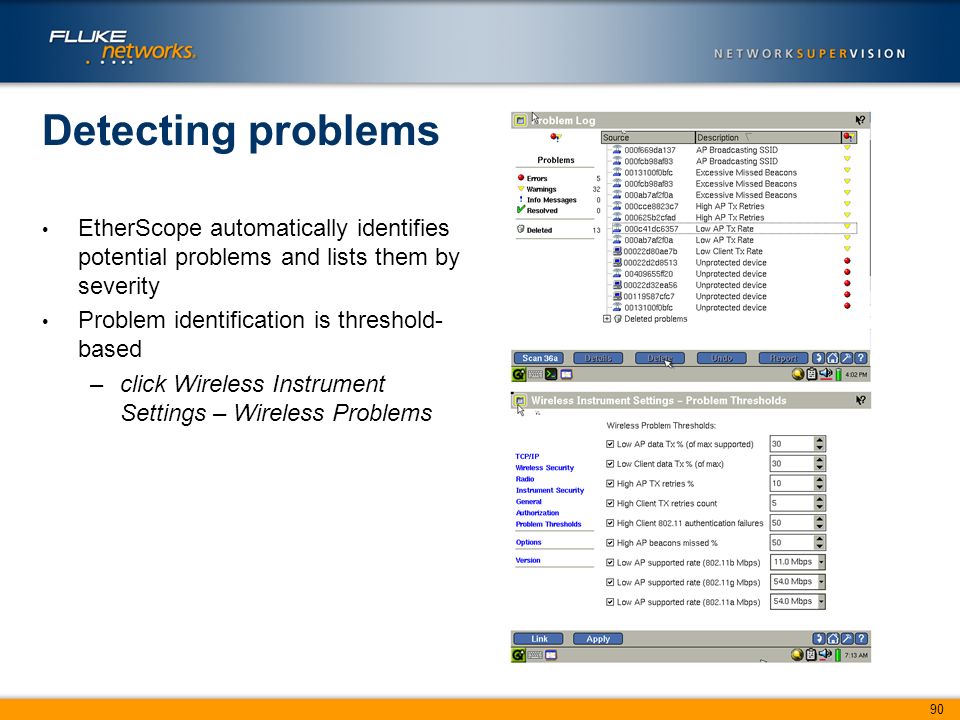Open the TCP/IP settings page
Image resolution: width=960 pixels, height=720 pixels.
(527, 456)
